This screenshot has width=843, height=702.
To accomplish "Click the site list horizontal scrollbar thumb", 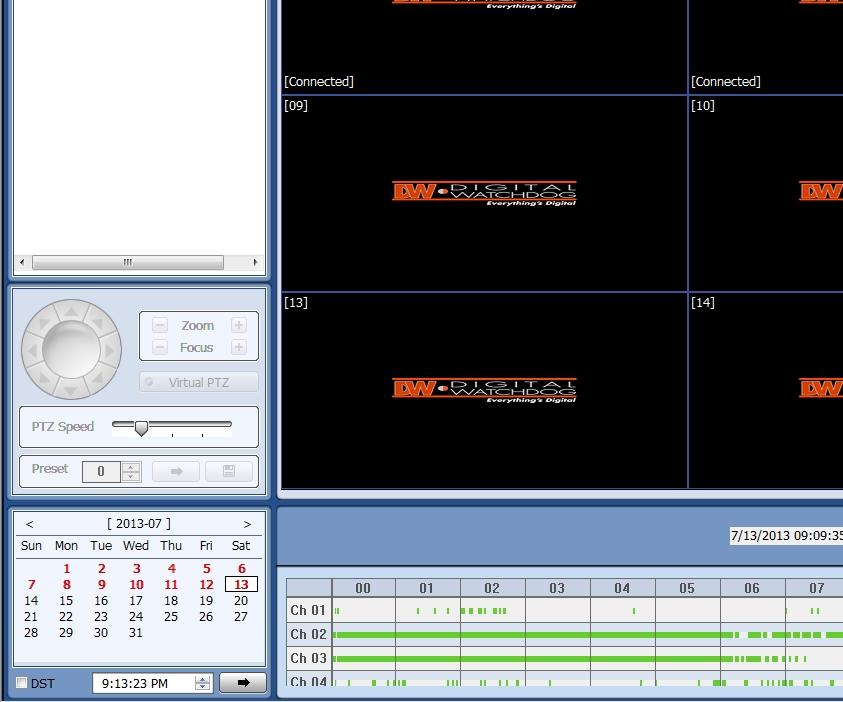I will [128, 262].
